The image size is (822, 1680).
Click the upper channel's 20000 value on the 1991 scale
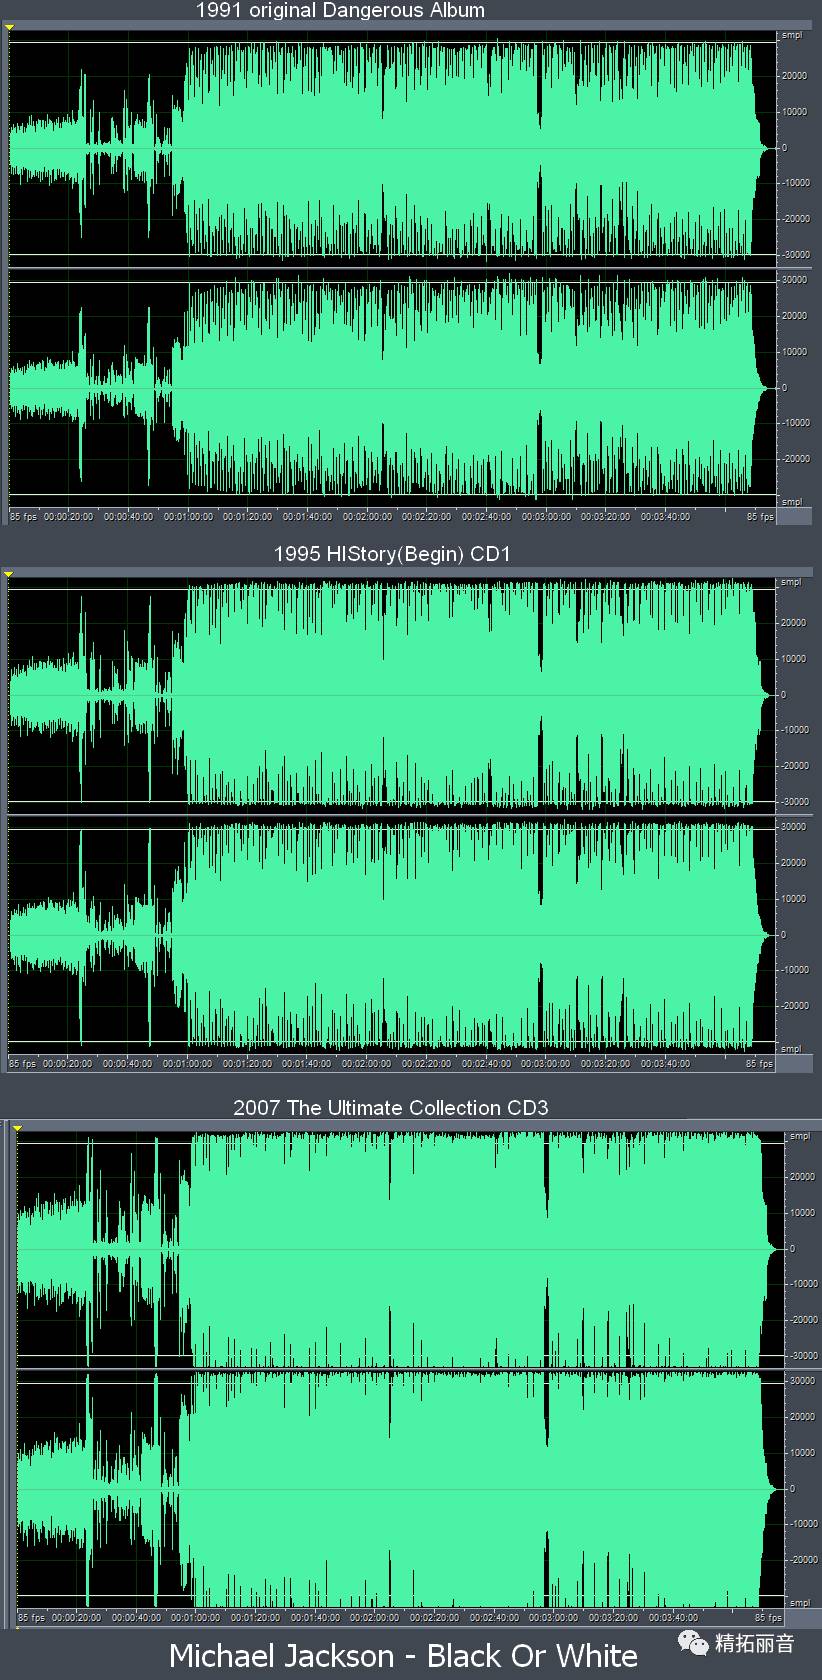click(796, 76)
